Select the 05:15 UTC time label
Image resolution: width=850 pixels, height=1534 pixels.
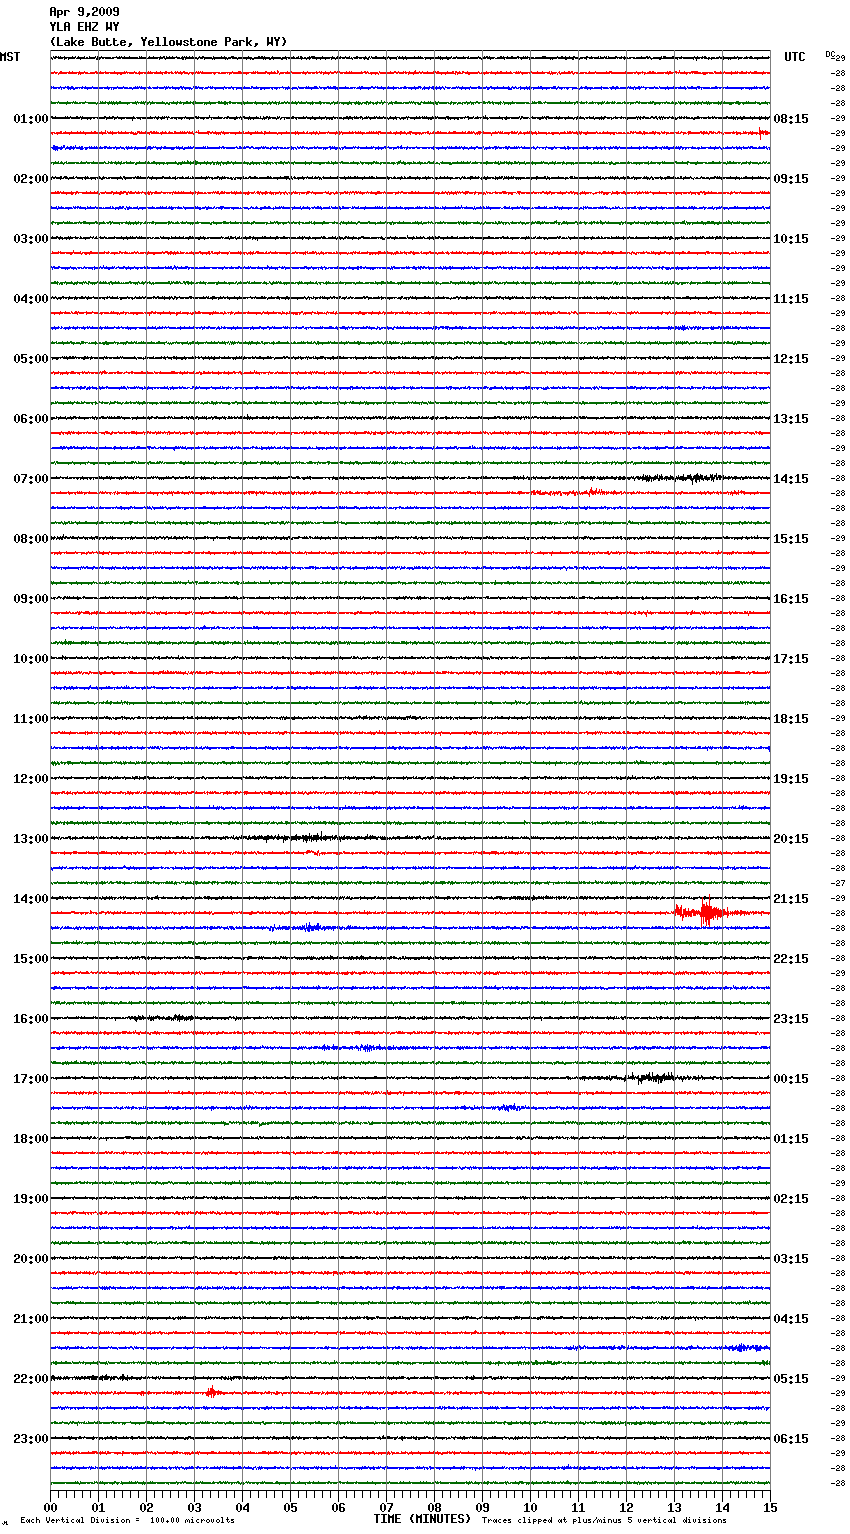[791, 1379]
